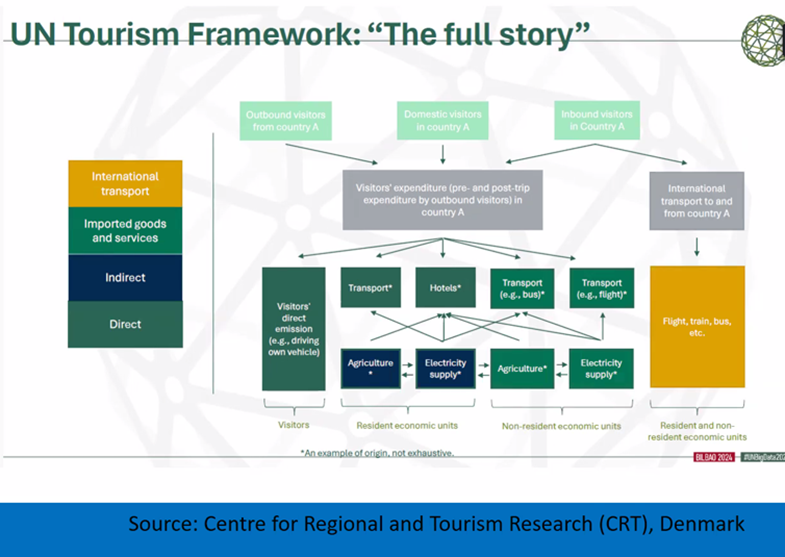Select the gray International transport to and from box
785x557 pixels.
697,201
